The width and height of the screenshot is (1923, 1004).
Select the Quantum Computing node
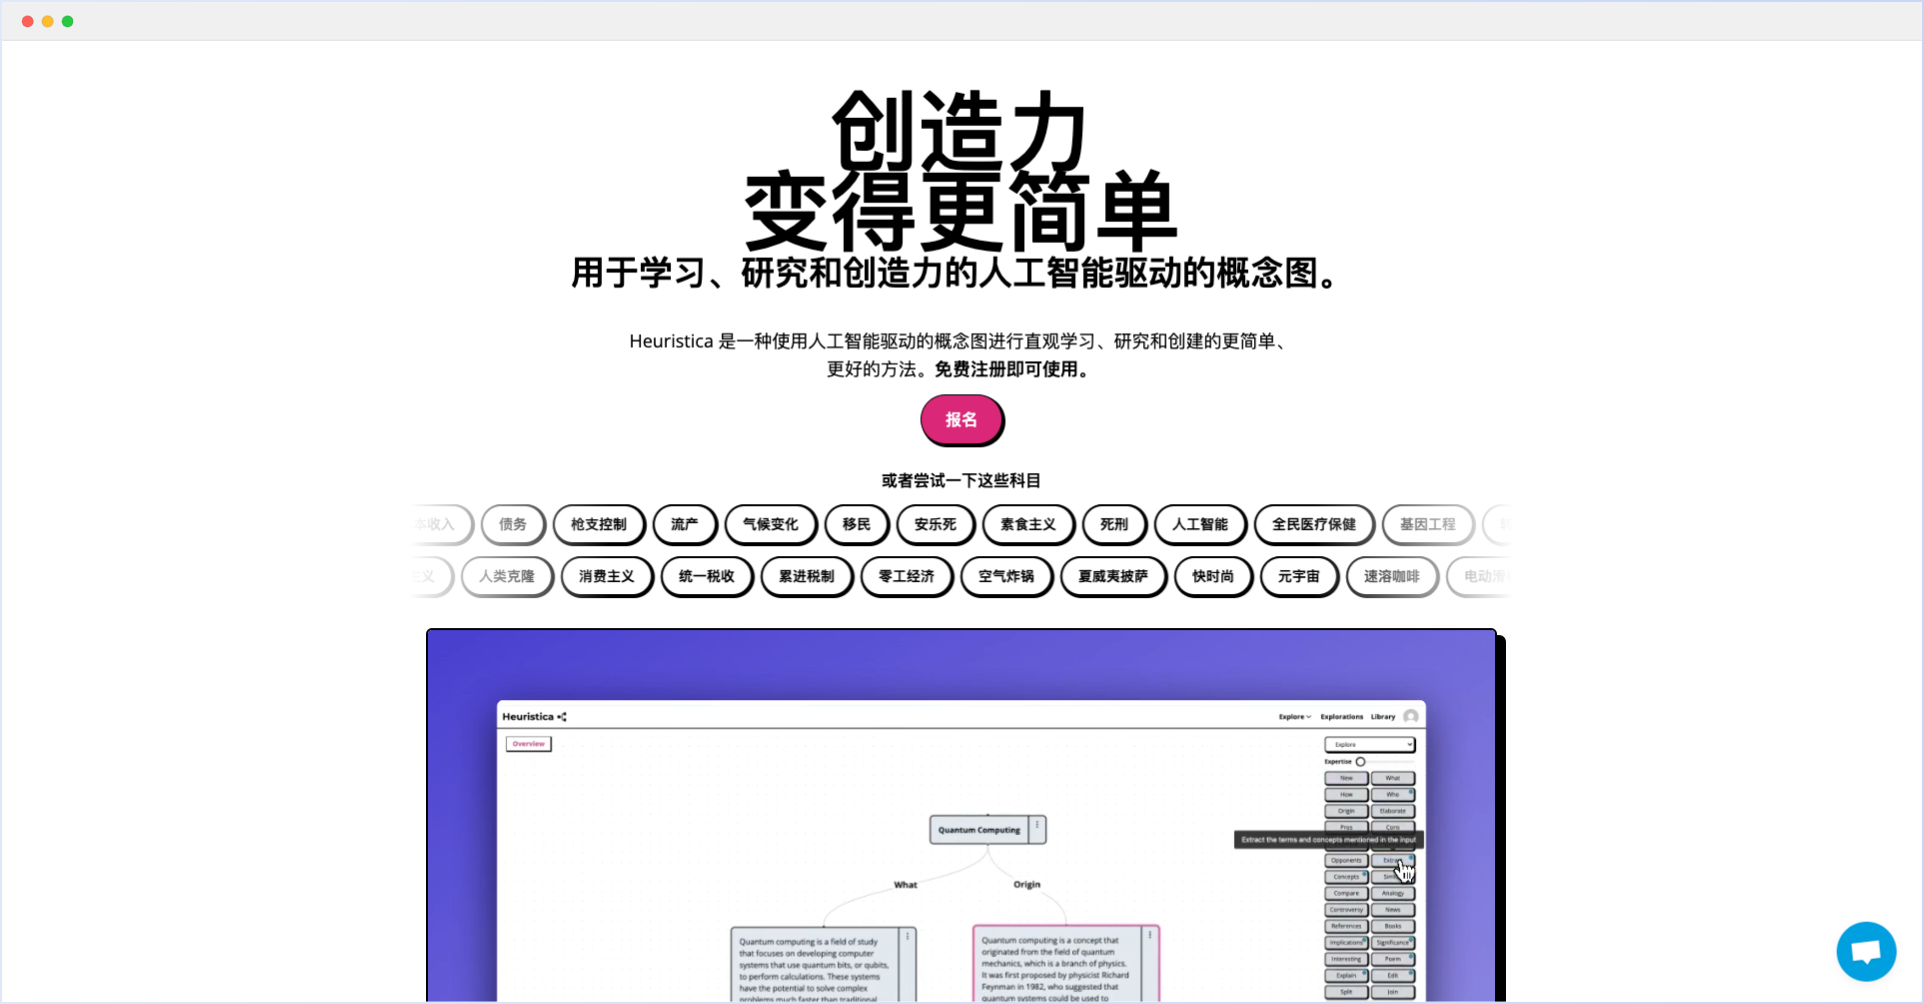coord(979,830)
